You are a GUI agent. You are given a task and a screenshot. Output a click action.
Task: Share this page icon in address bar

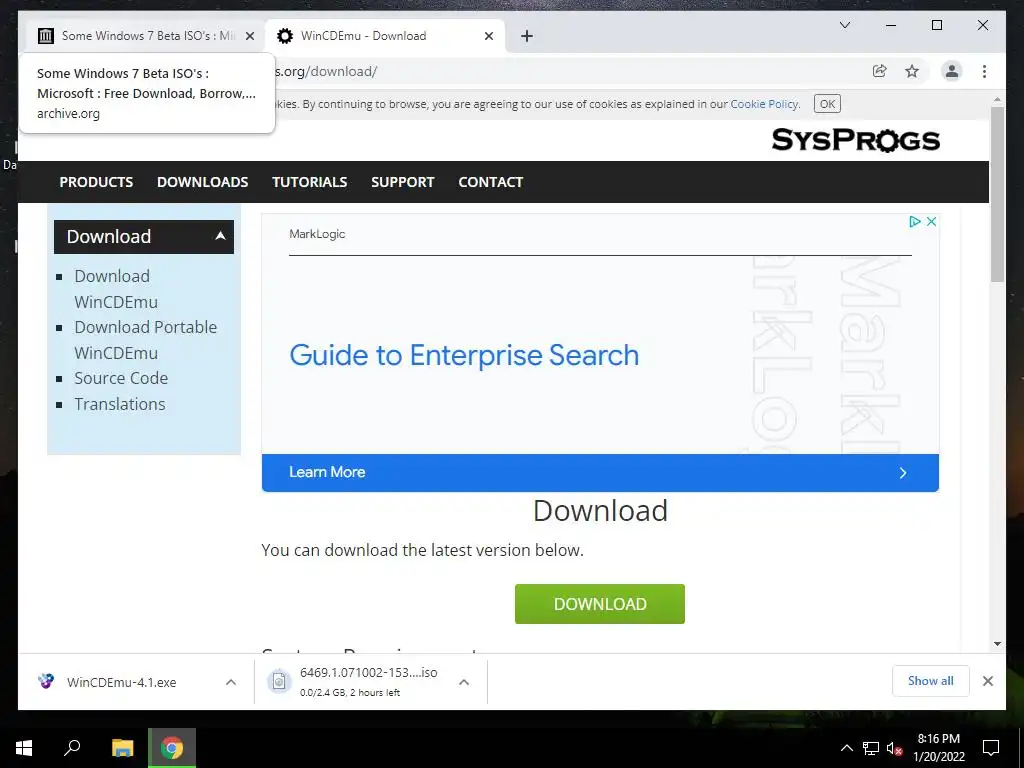click(880, 71)
